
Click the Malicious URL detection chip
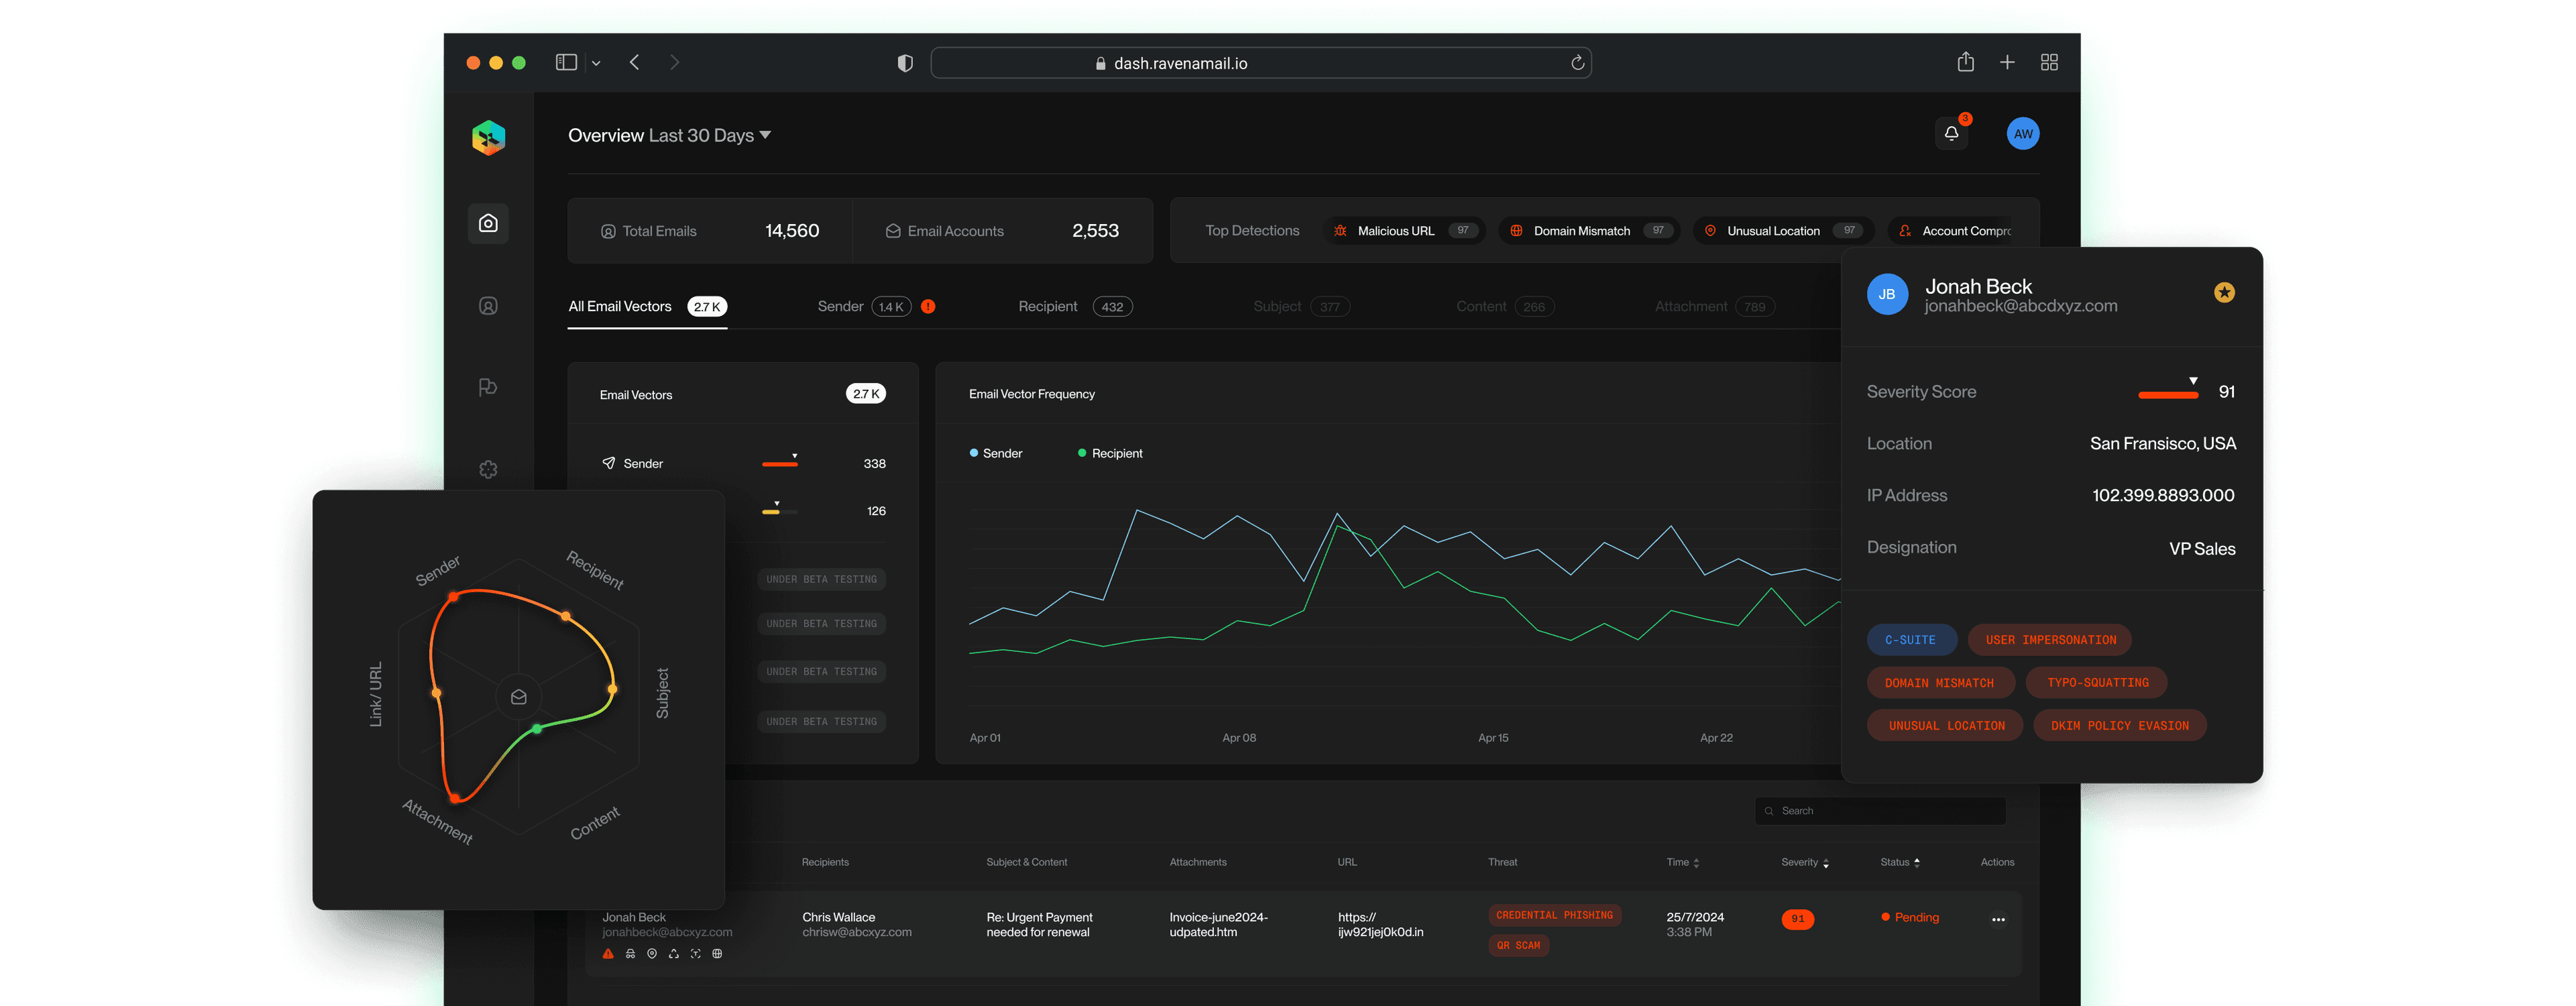(x=1404, y=231)
